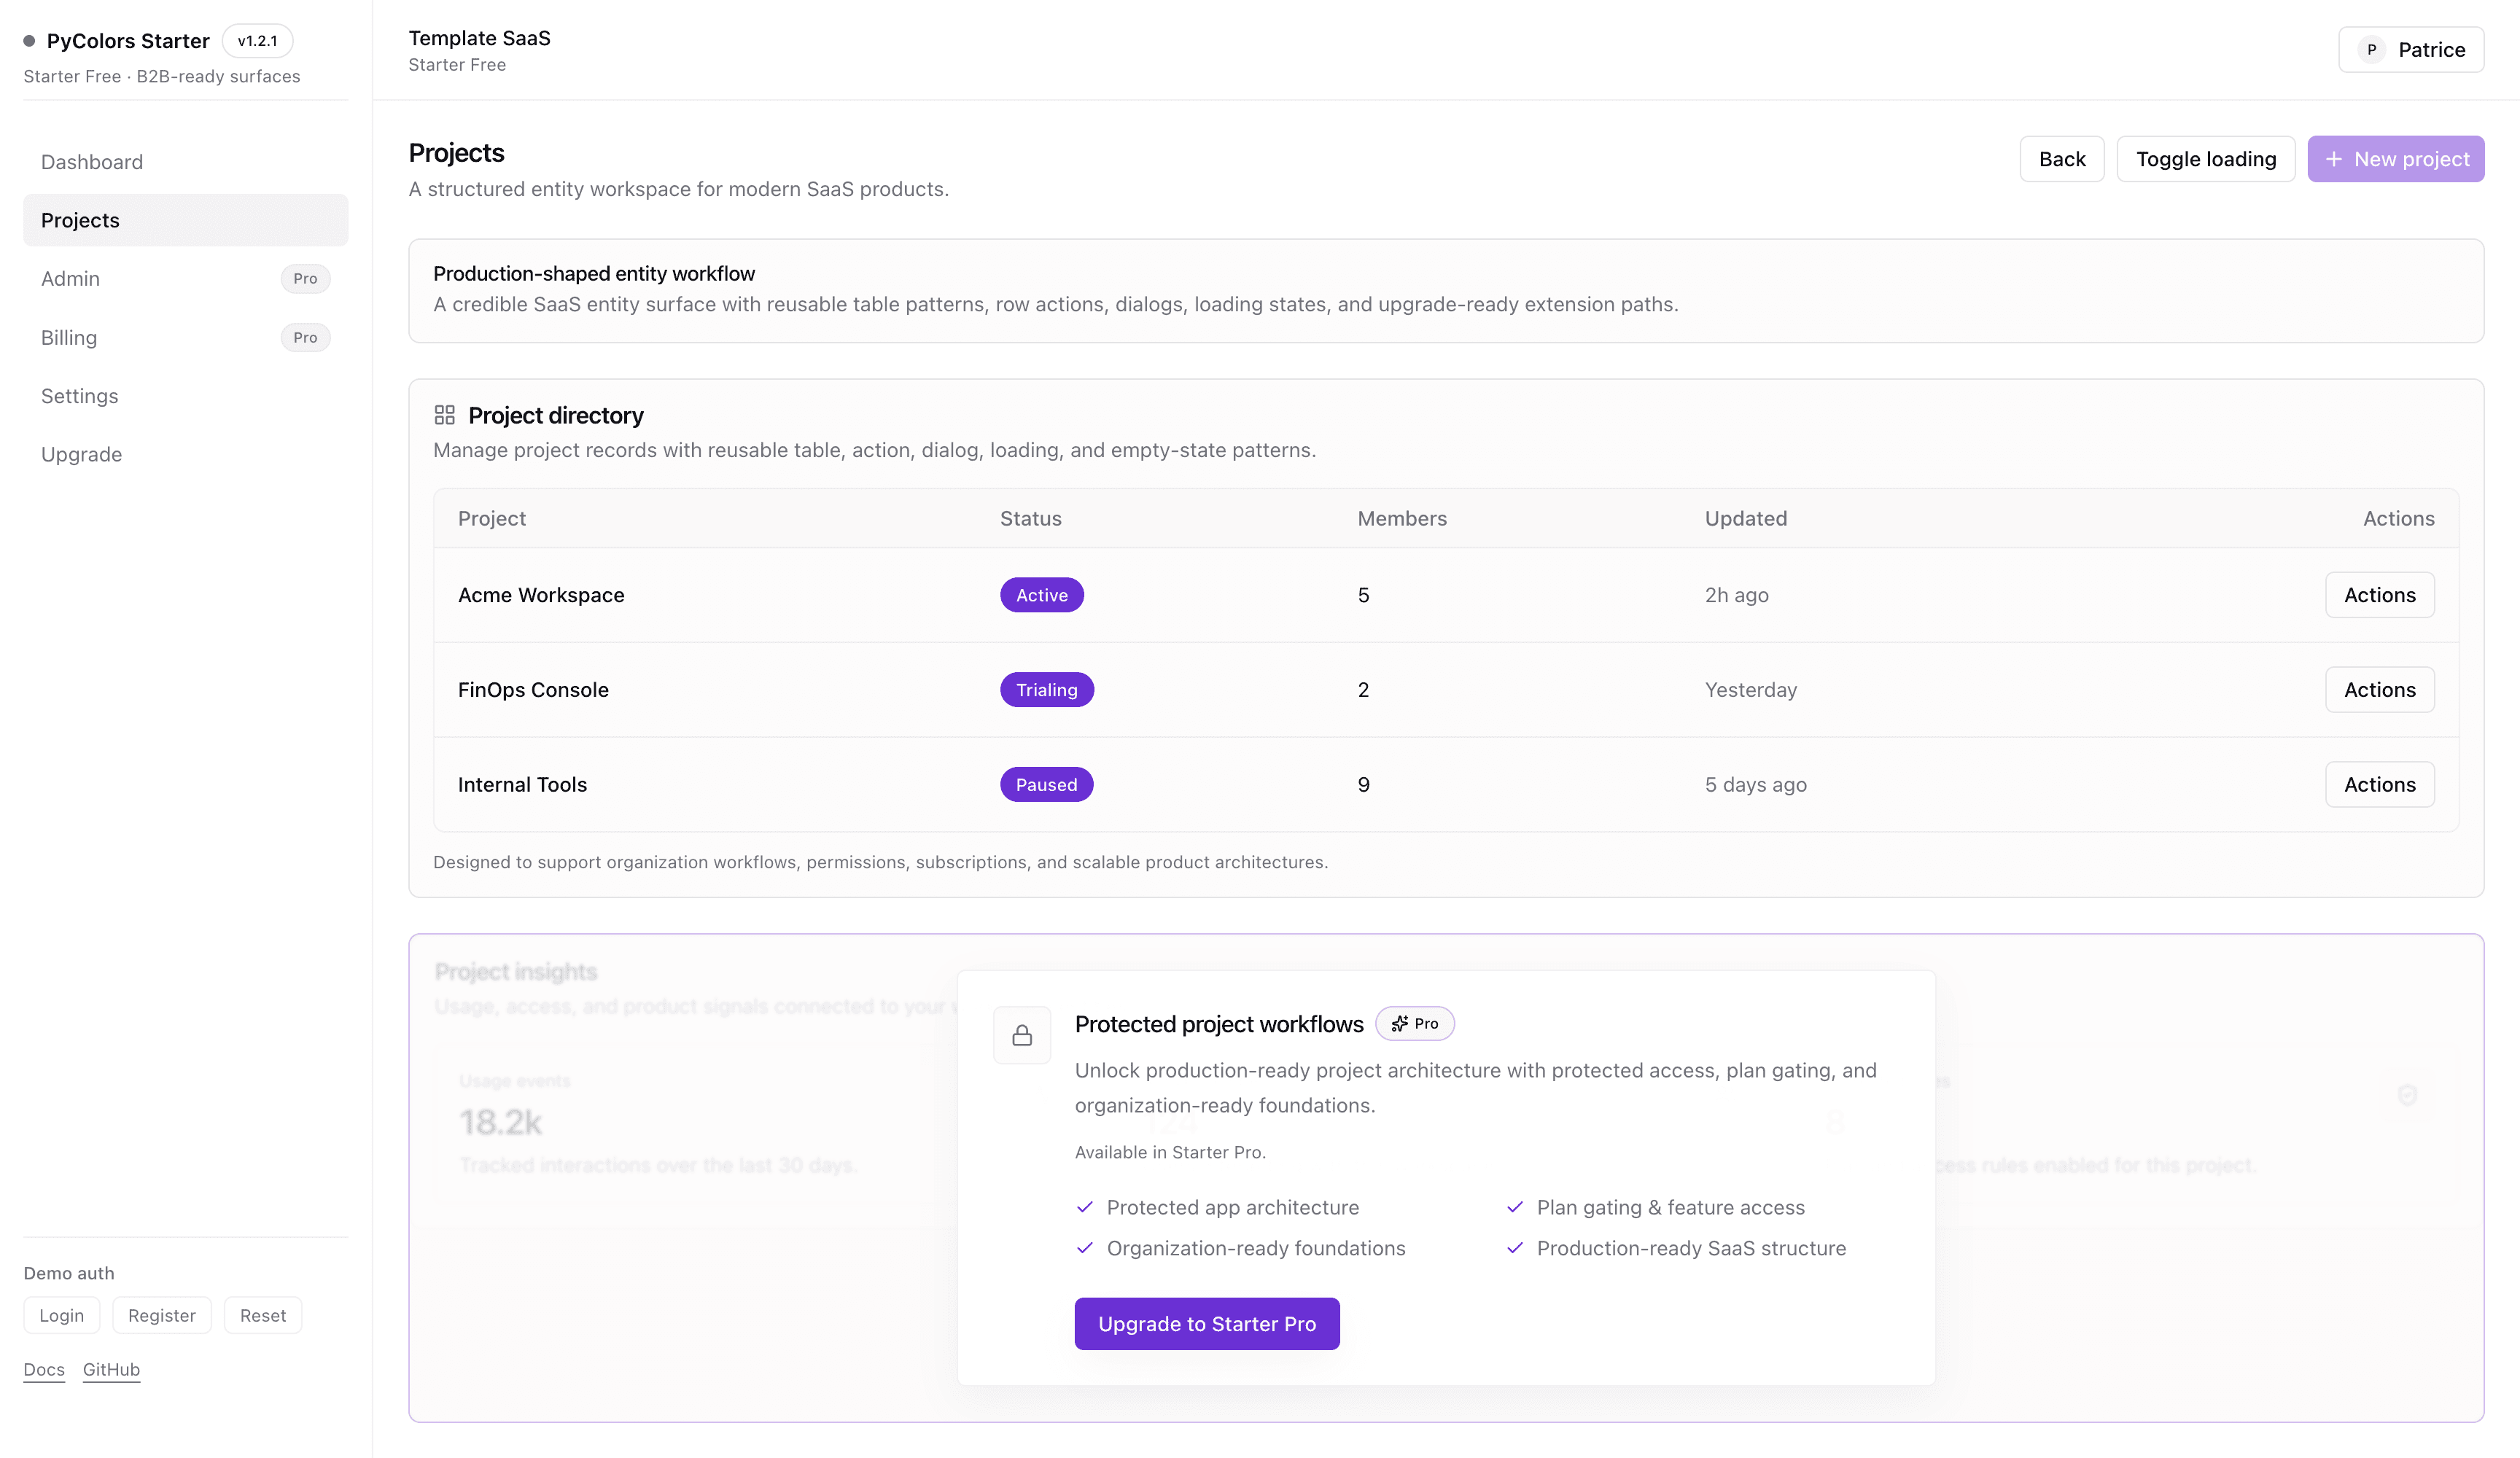The height and width of the screenshot is (1458, 2520).
Task: Open the Docs link
Action: coord(44,1370)
